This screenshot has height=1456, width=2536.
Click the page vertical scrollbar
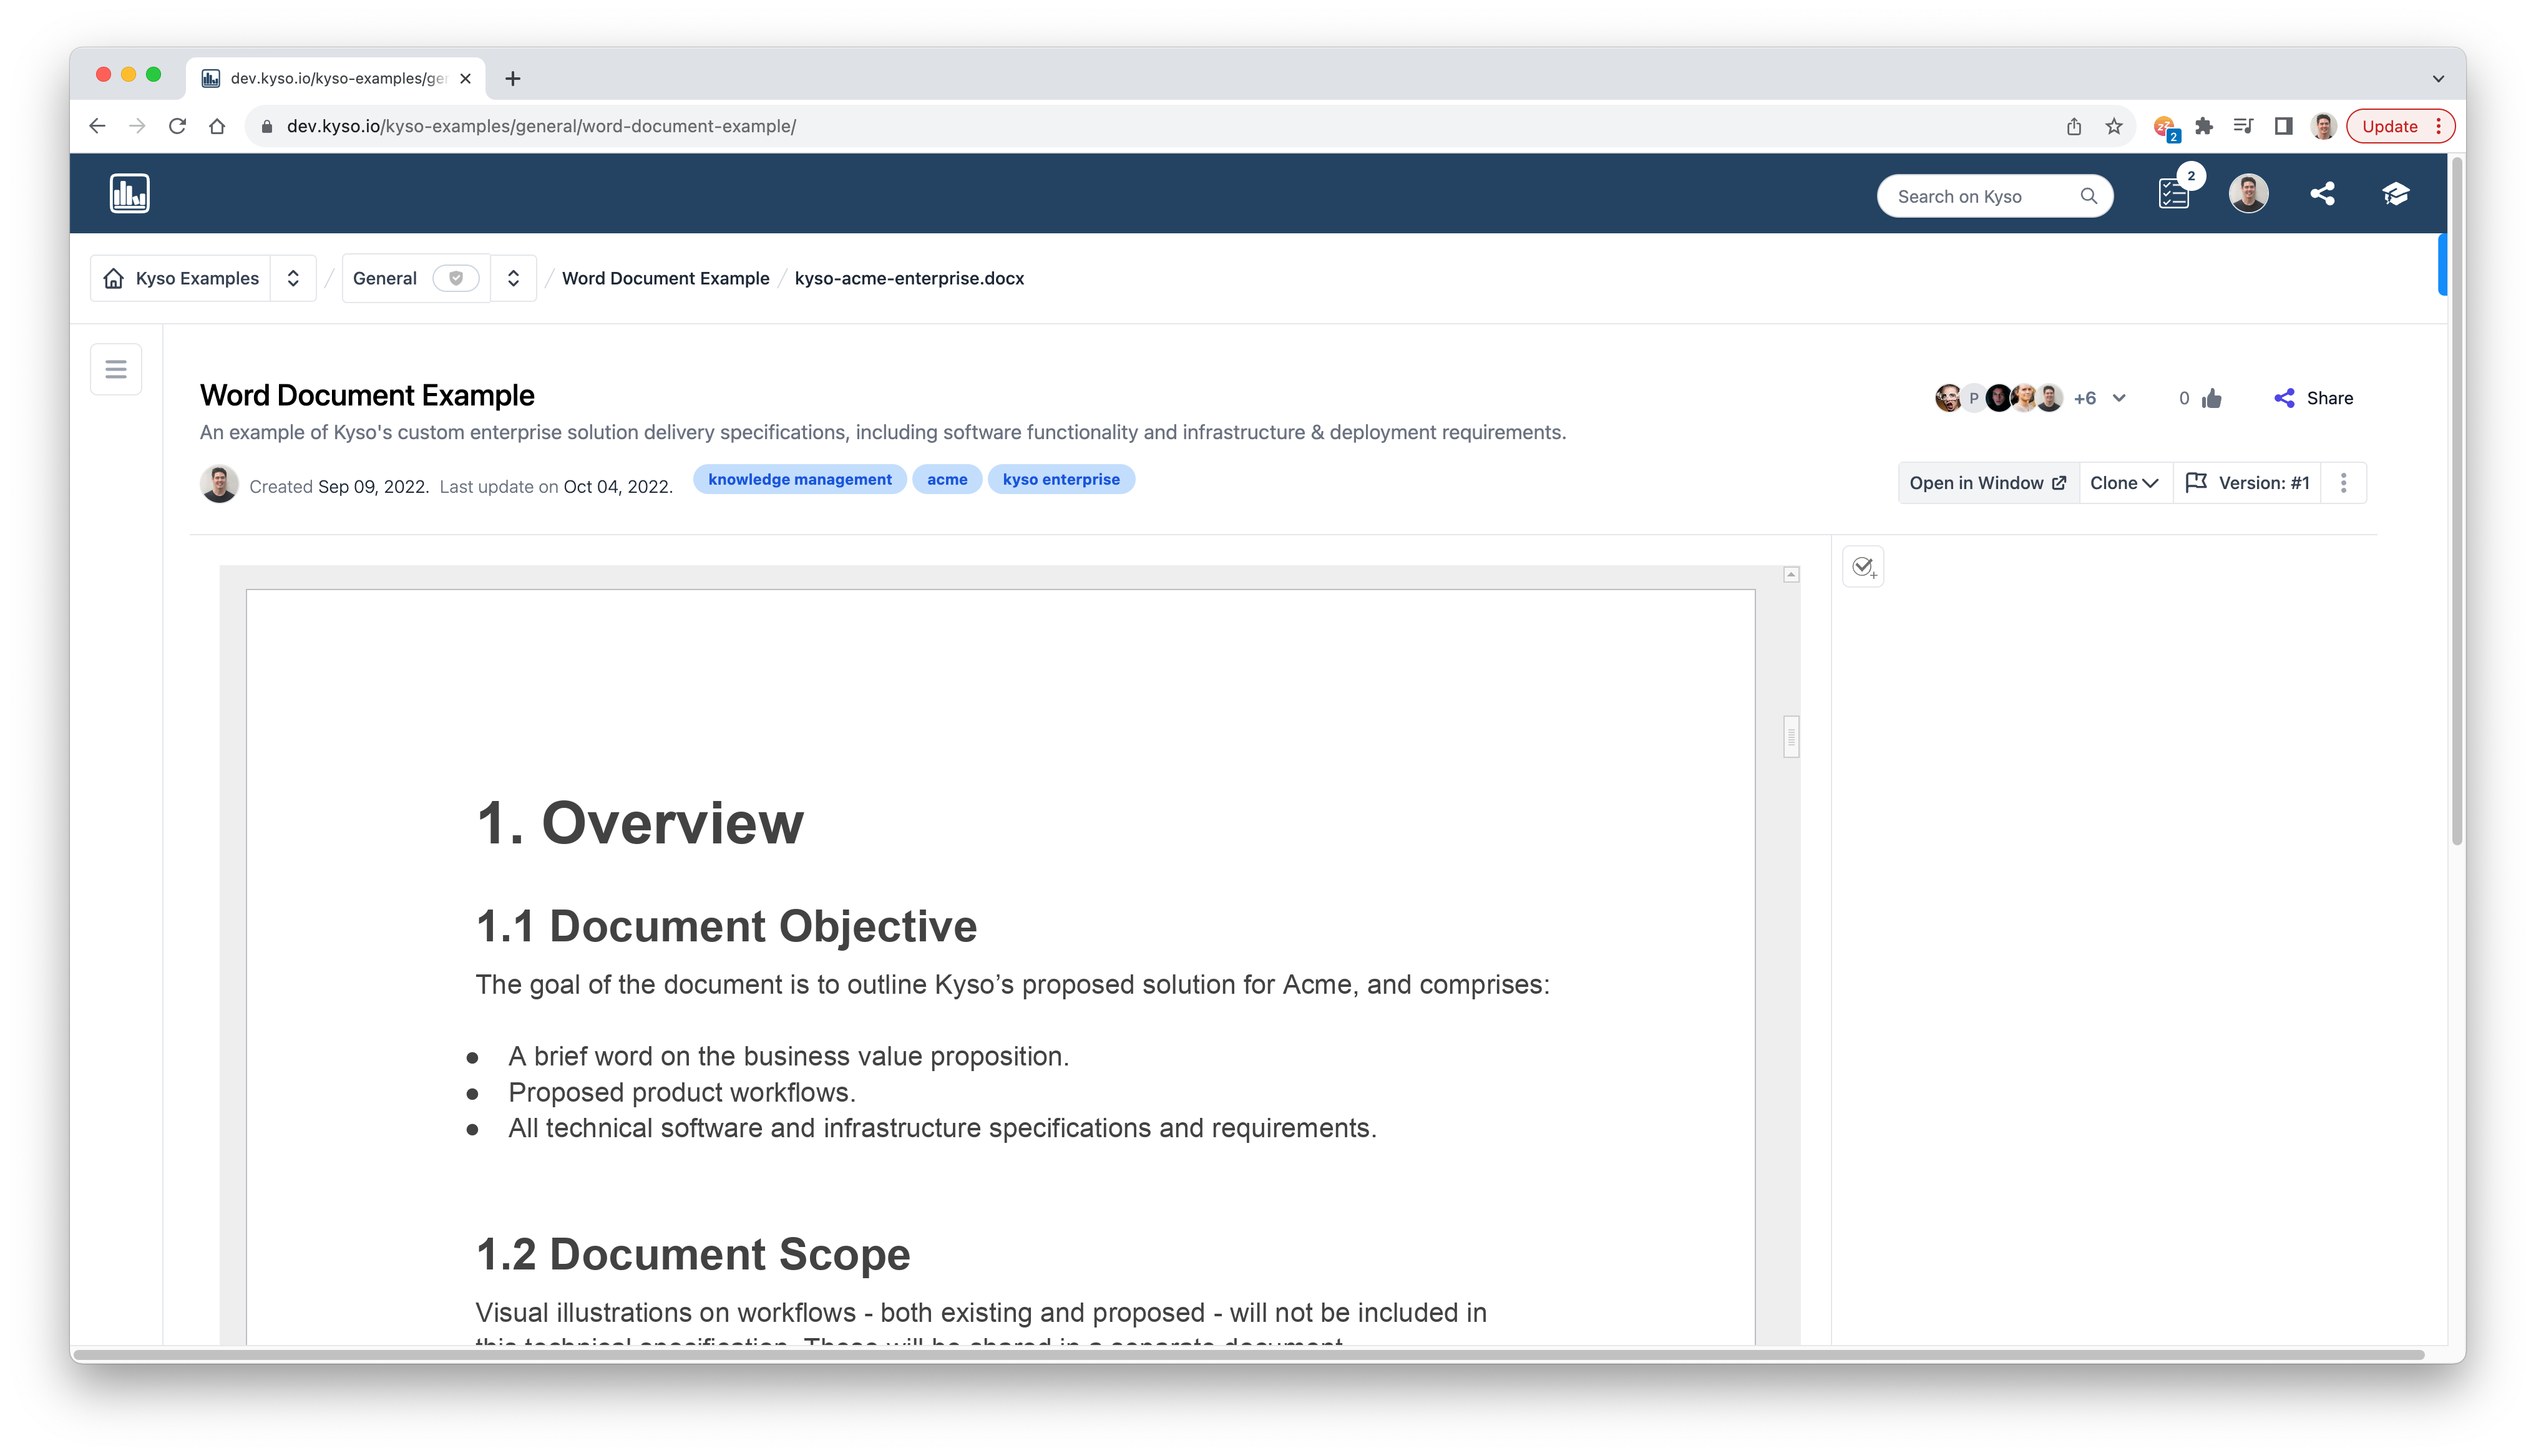coord(2456,500)
